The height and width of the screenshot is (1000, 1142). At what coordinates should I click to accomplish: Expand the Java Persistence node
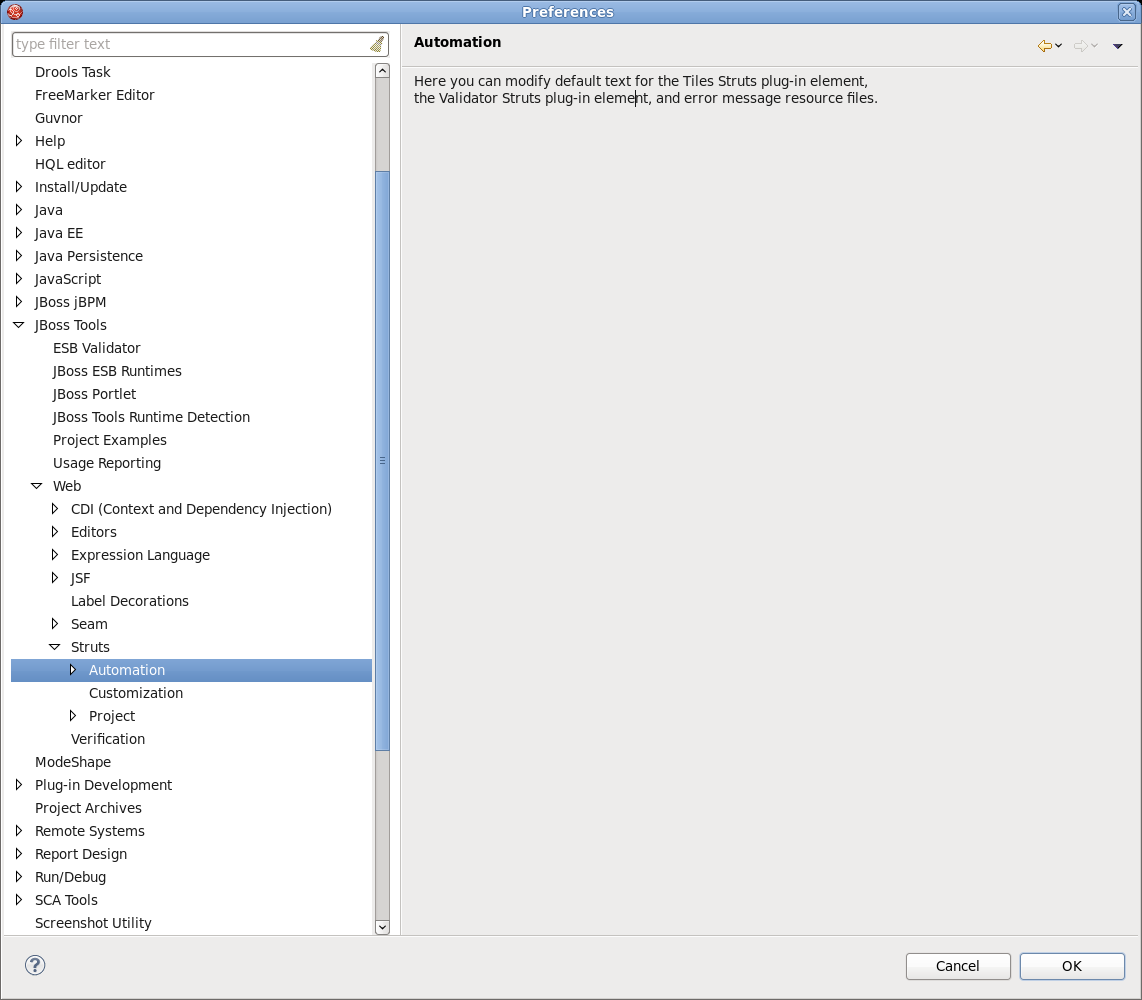point(19,256)
